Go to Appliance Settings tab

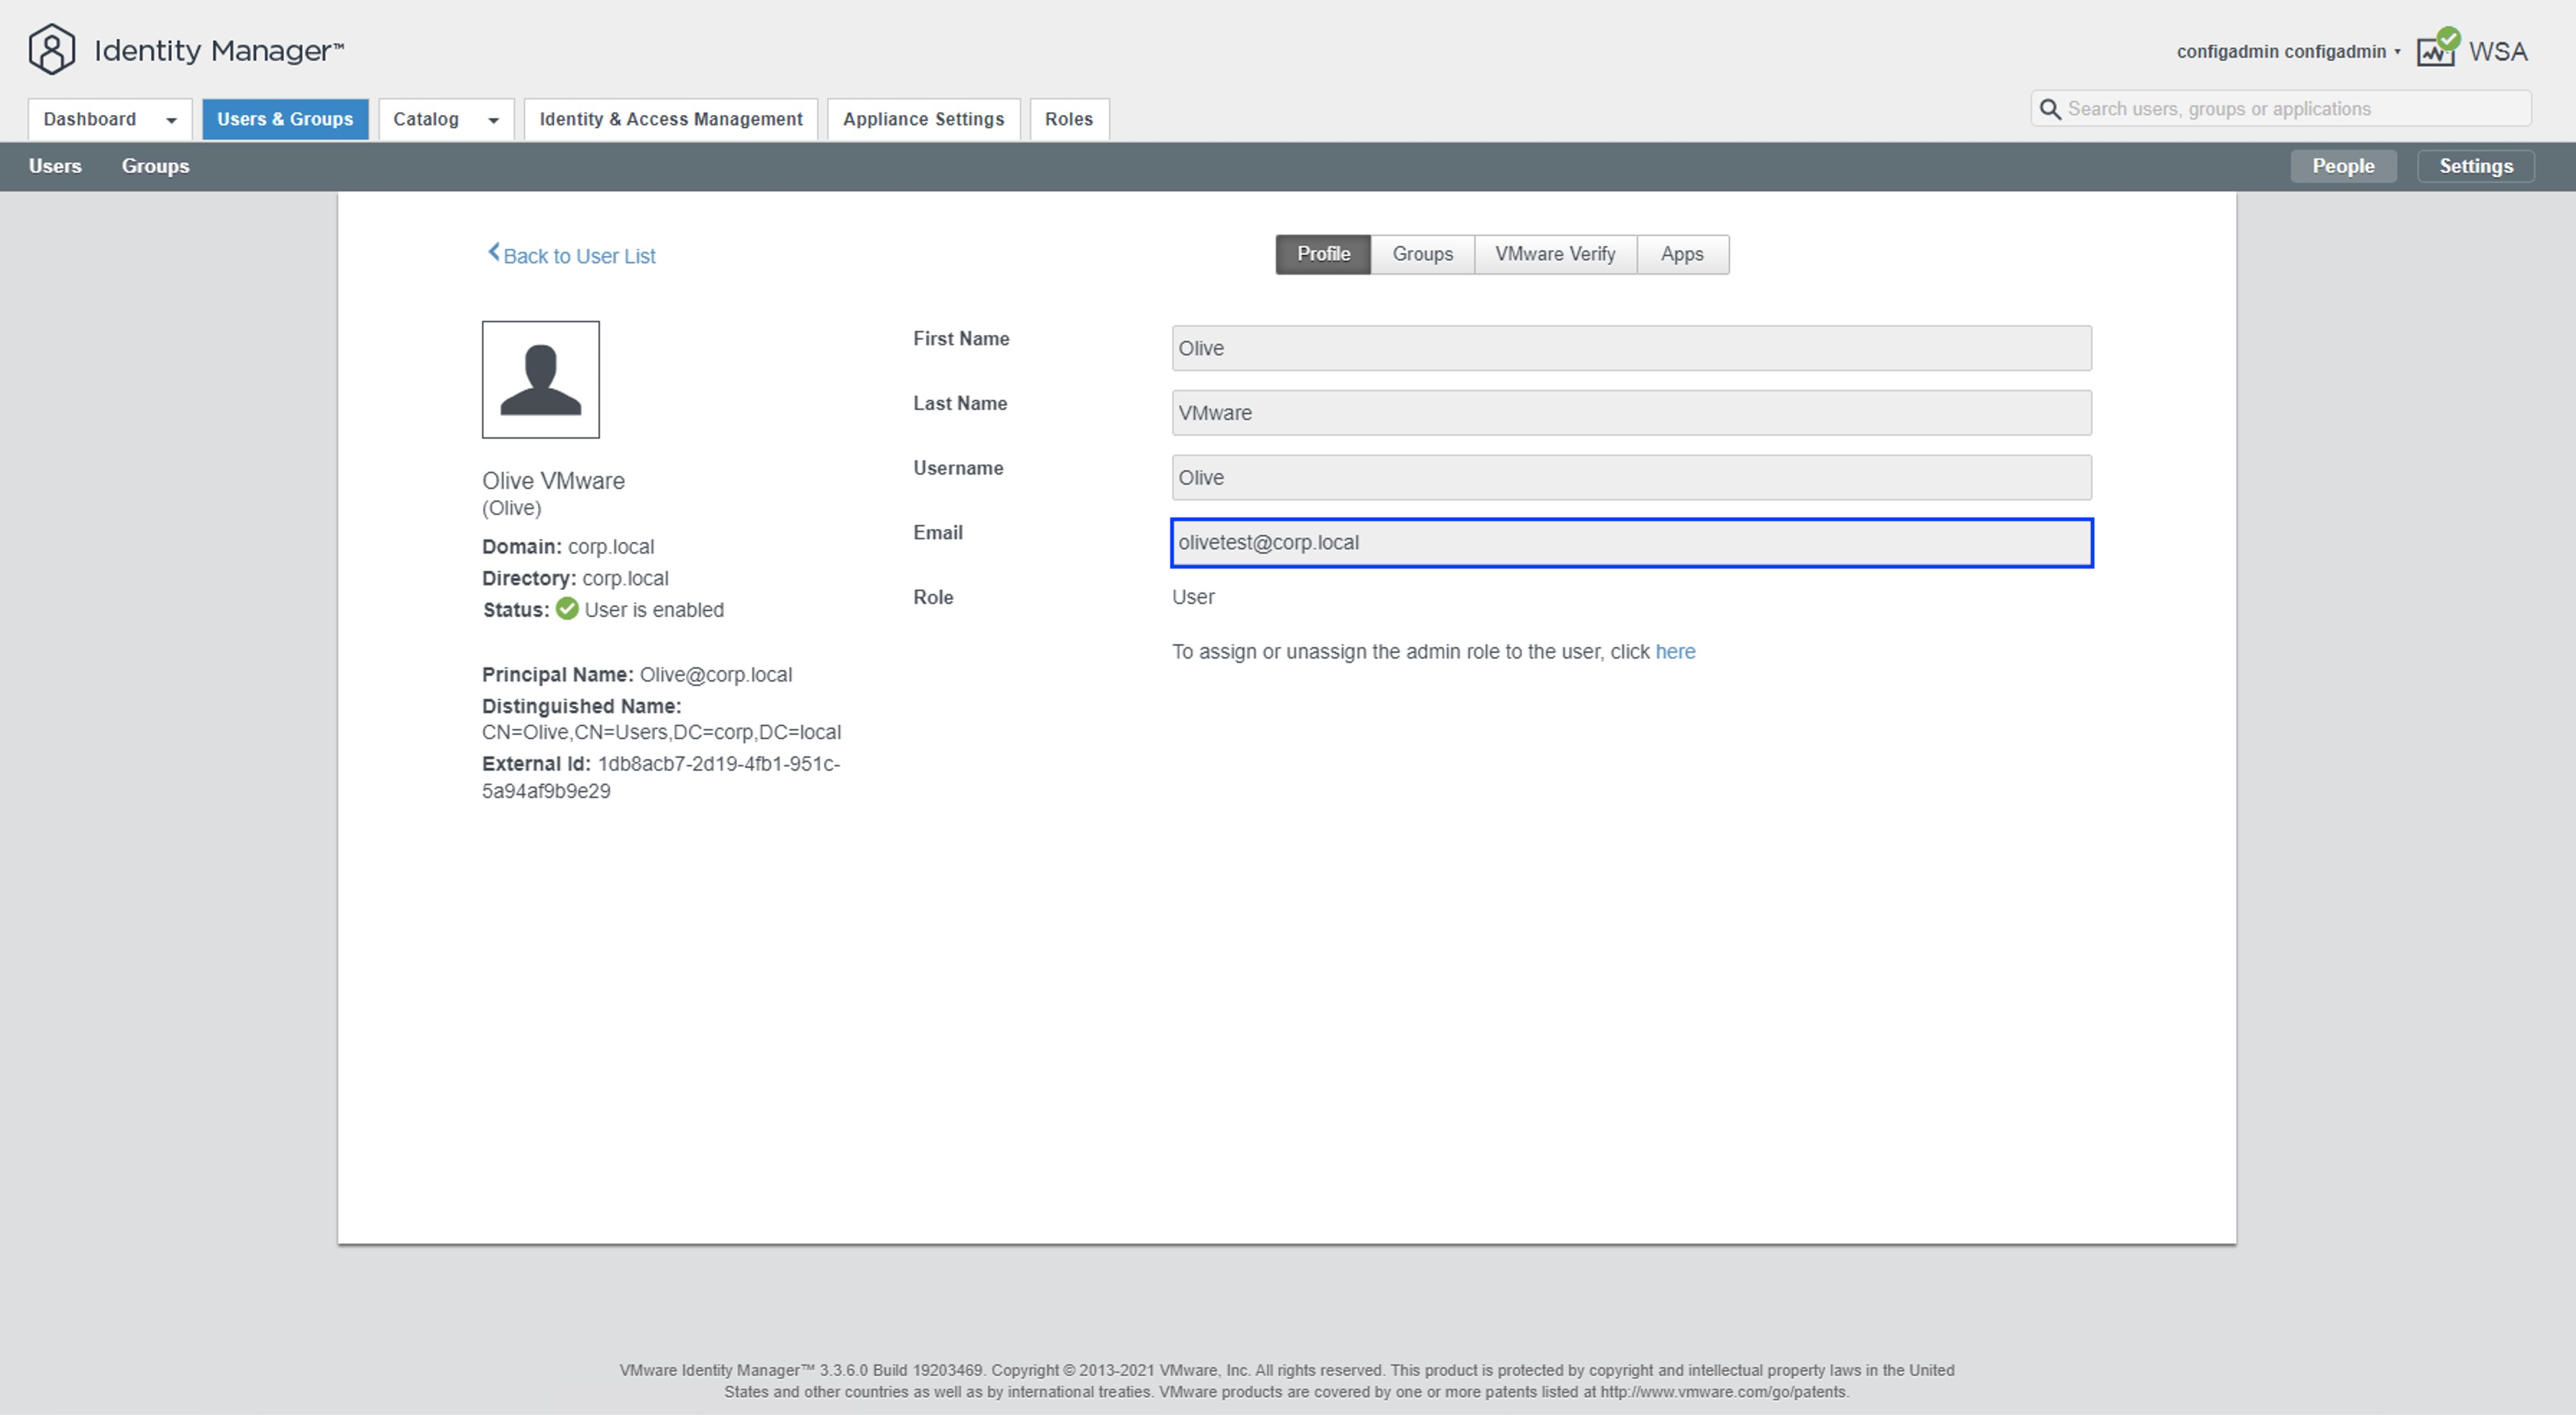[x=923, y=119]
